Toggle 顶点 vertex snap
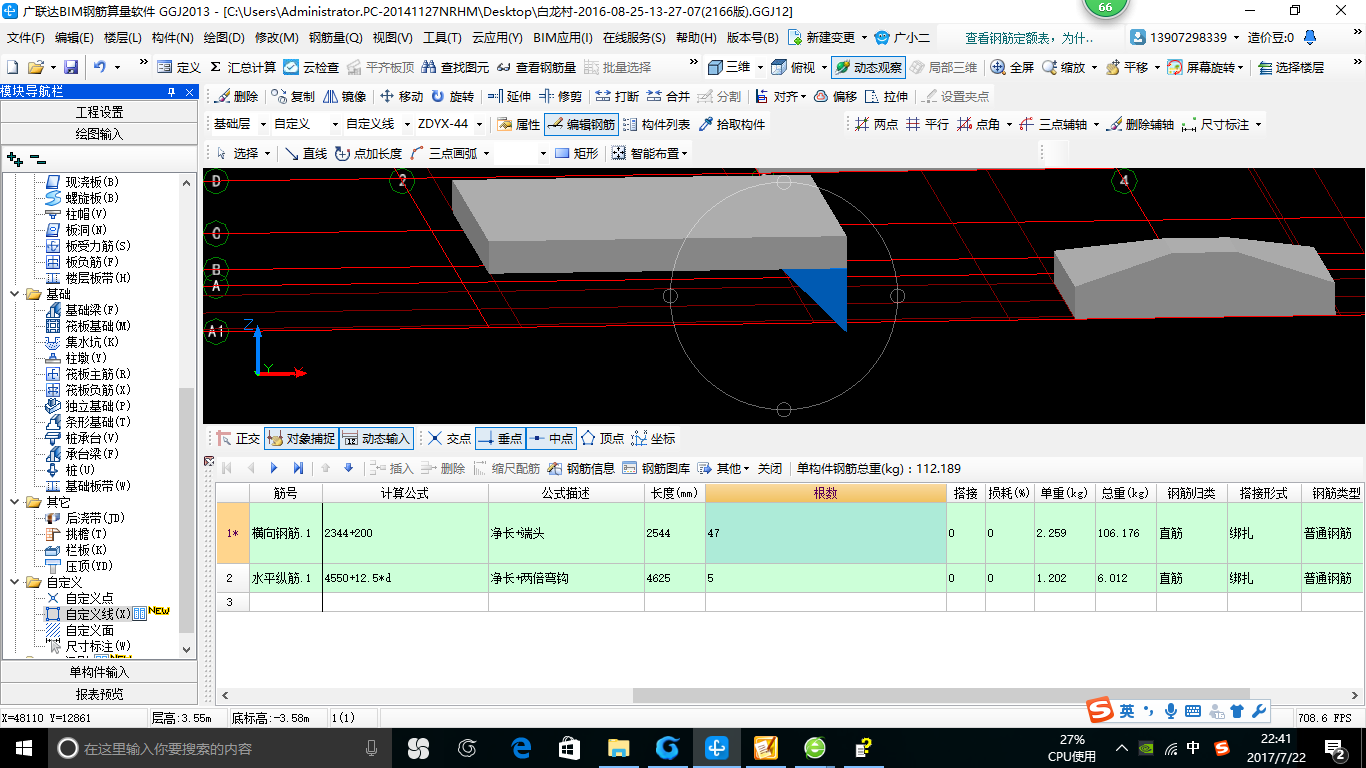The width and height of the screenshot is (1366, 768). (x=602, y=439)
